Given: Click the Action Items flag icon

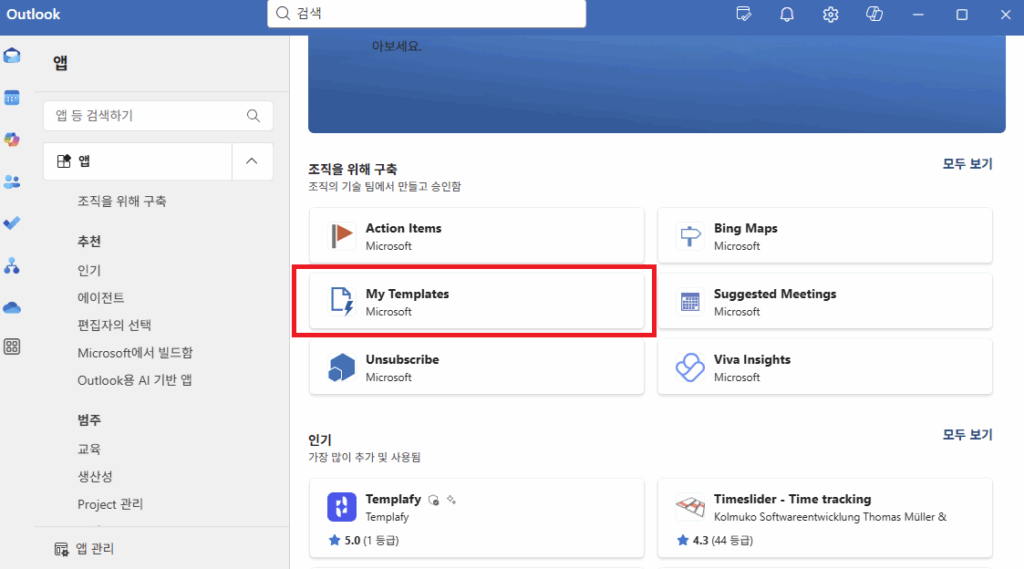Looking at the screenshot, I should 342,236.
